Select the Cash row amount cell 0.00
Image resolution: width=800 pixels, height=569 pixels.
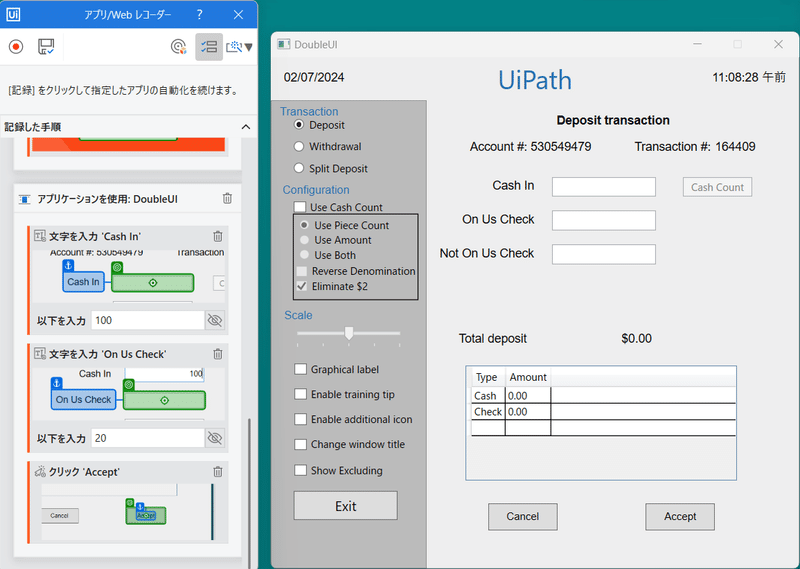pos(528,395)
